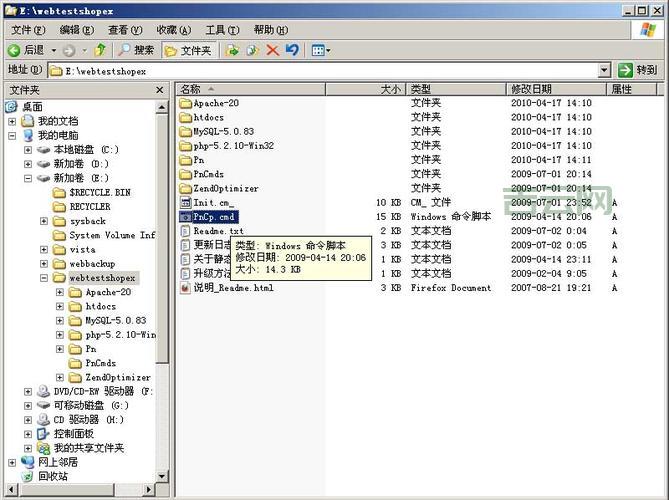Open the address bar dropdown arrow
This screenshot has height=500, width=669.
(604, 71)
